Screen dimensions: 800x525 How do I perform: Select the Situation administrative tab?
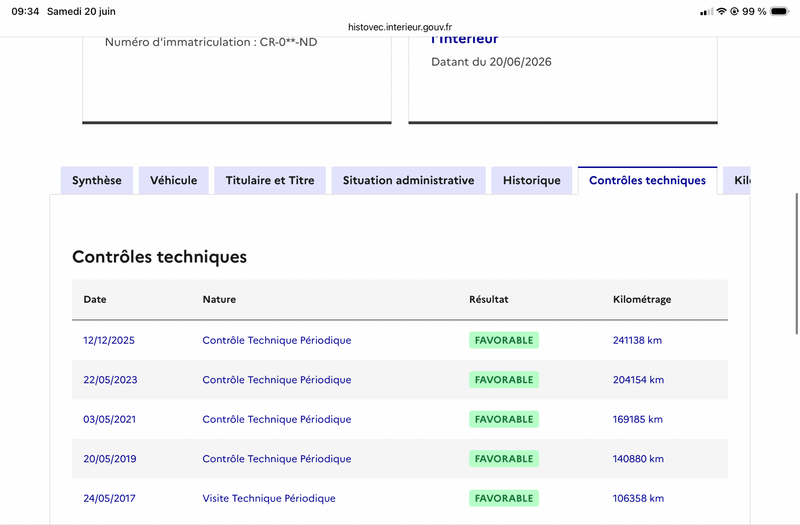point(409,181)
